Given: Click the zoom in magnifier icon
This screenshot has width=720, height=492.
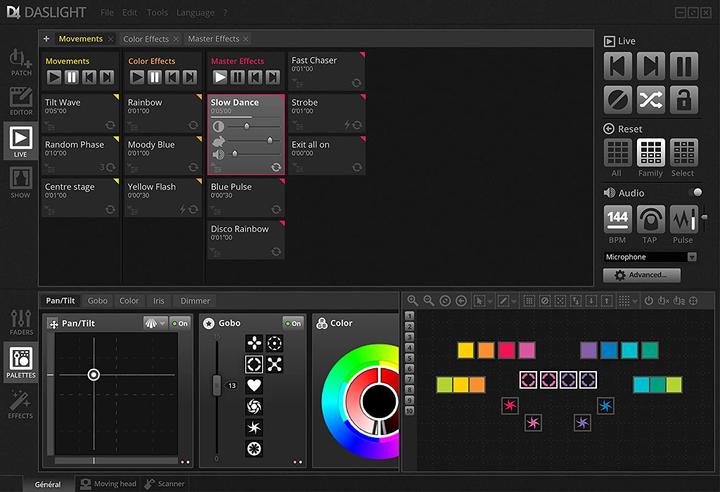Looking at the screenshot, I should [x=412, y=300].
